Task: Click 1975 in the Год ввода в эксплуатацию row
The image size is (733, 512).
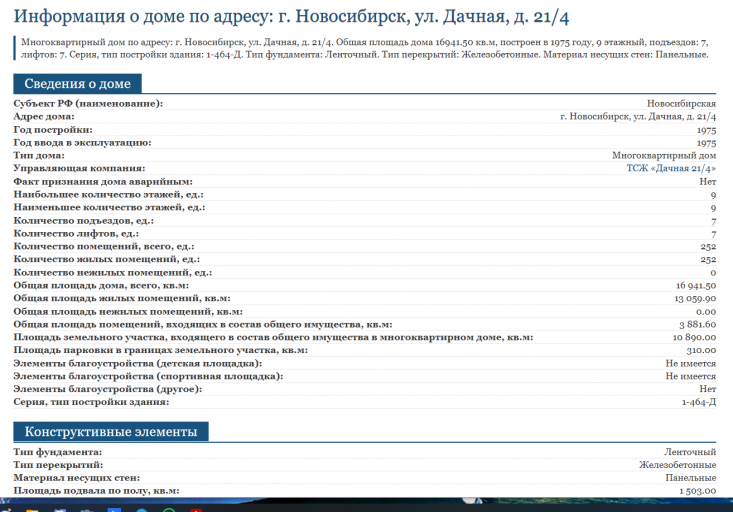Action: click(x=706, y=143)
